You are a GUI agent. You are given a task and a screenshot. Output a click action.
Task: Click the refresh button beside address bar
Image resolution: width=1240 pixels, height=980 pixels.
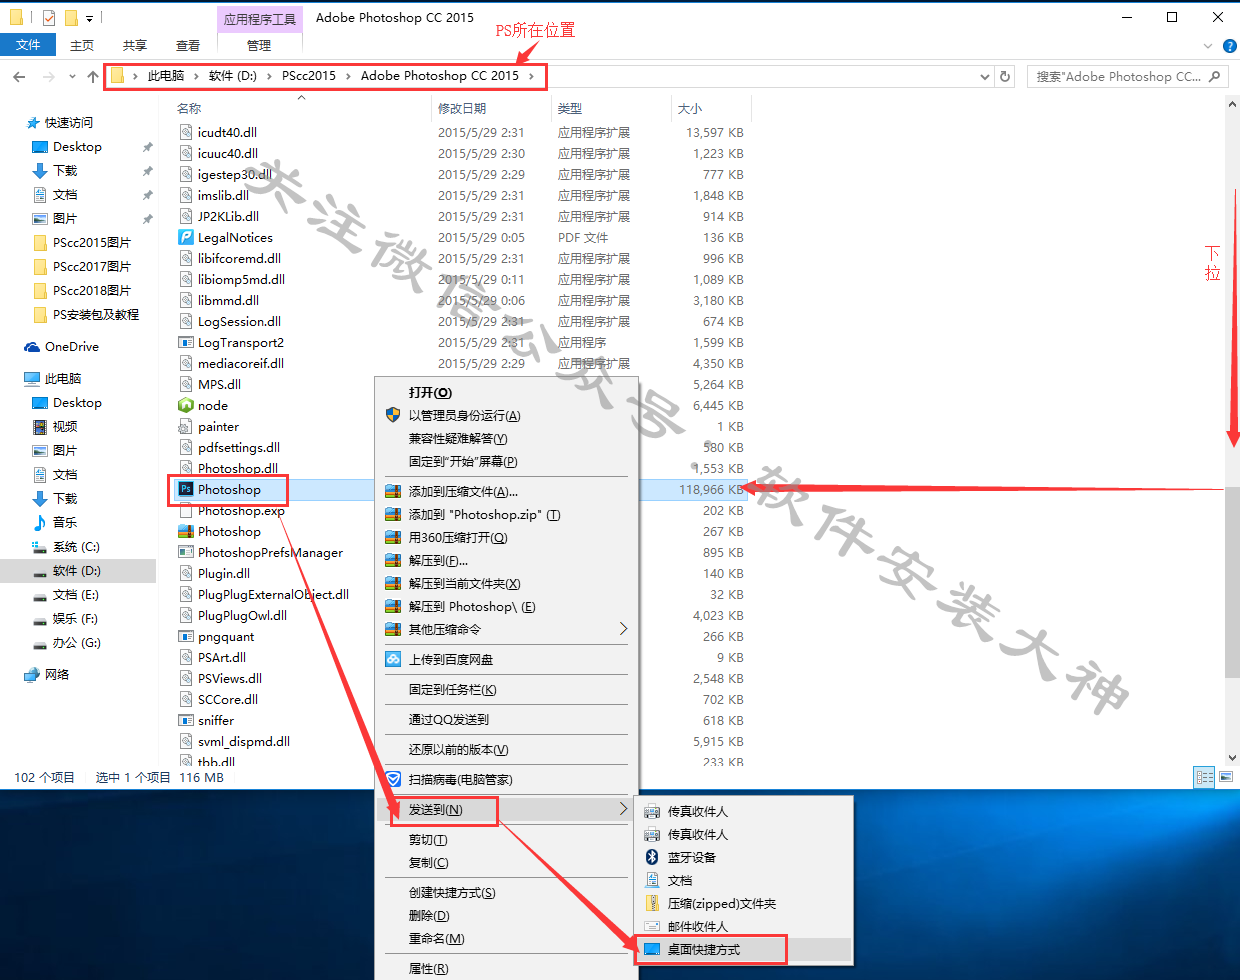pos(1005,76)
